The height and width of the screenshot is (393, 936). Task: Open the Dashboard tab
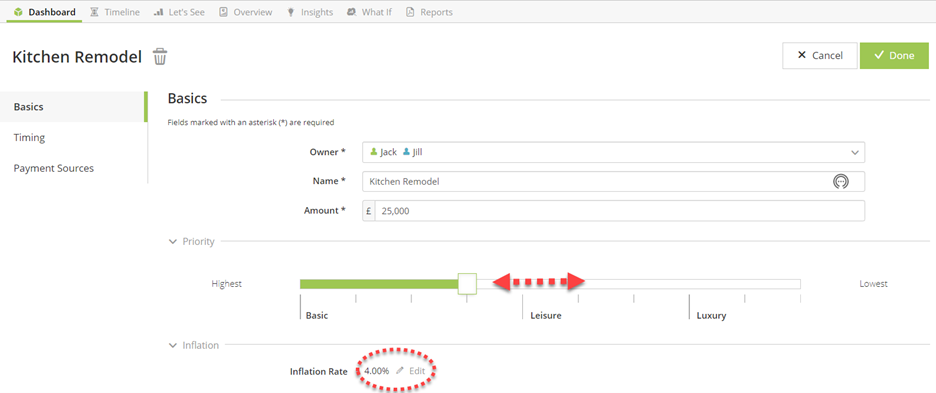[x=45, y=12]
